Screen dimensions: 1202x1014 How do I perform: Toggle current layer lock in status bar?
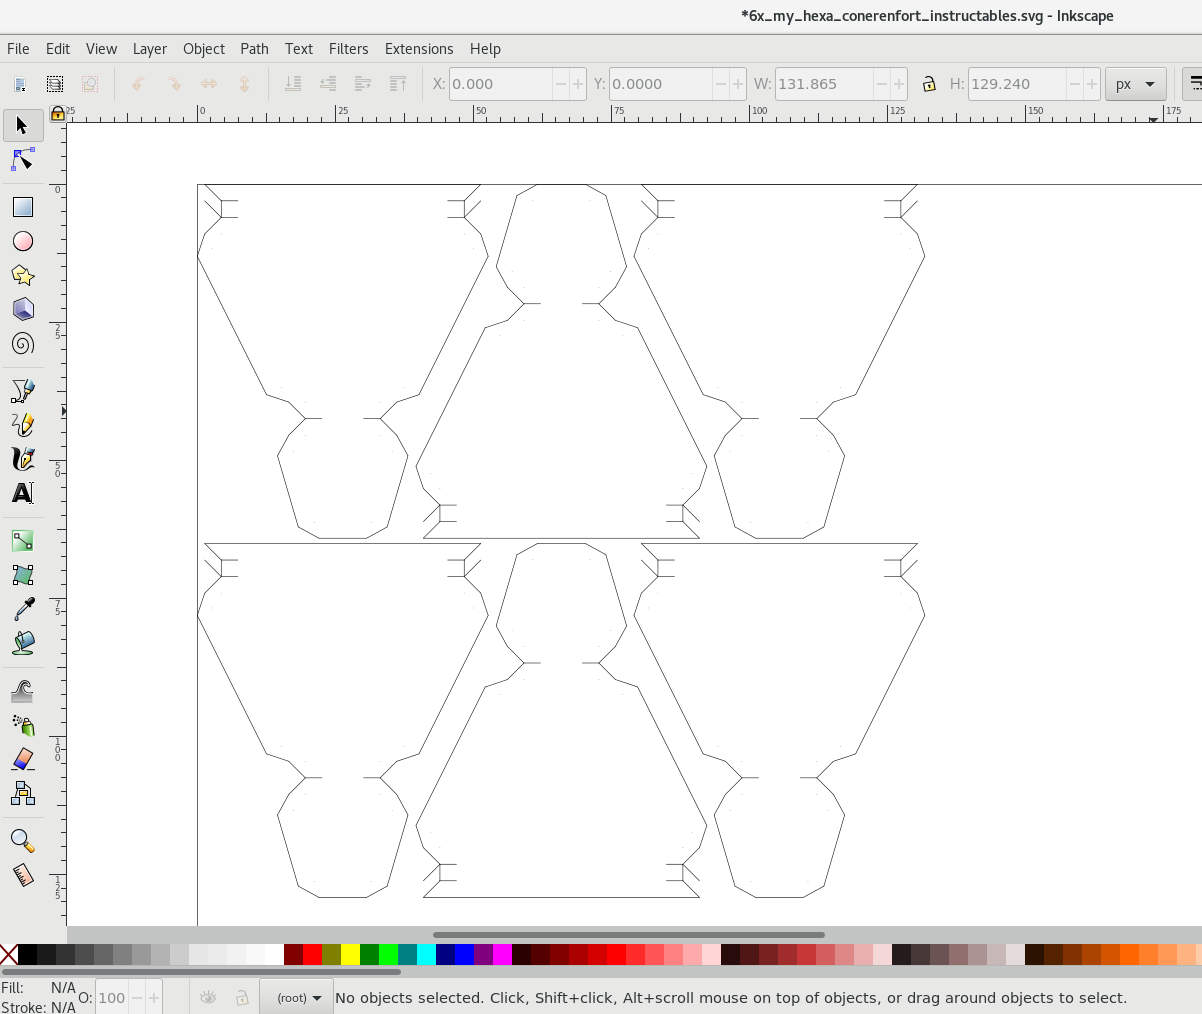point(242,997)
